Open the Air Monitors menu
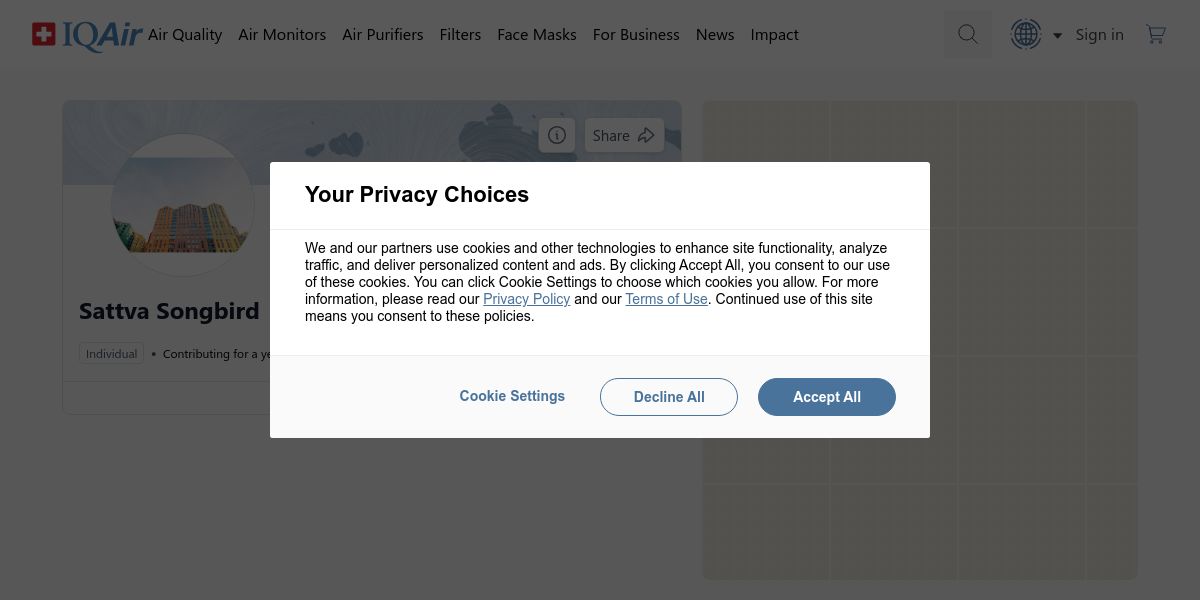 coord(282,34)
